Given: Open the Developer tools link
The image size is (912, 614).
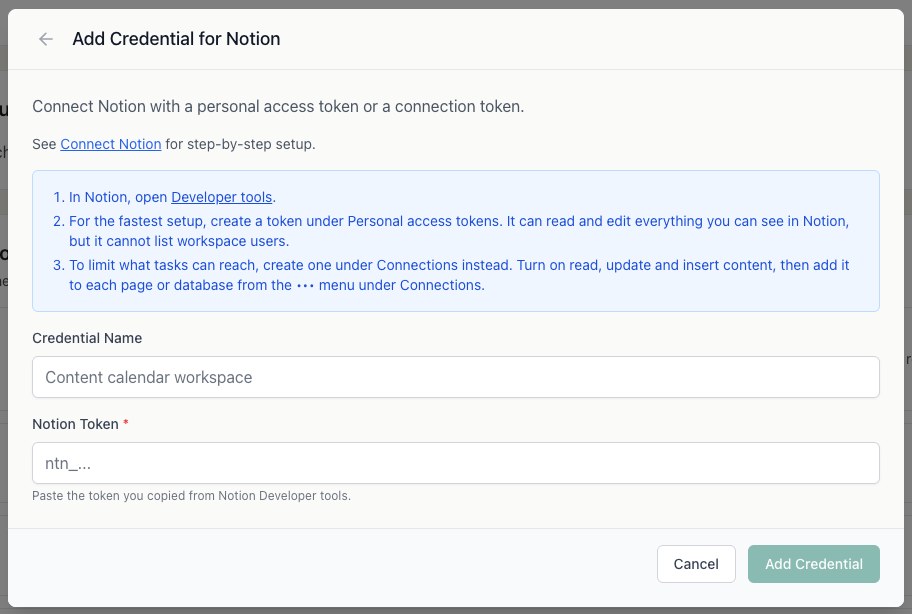Looking at the screenshot, I should (222, 197).
